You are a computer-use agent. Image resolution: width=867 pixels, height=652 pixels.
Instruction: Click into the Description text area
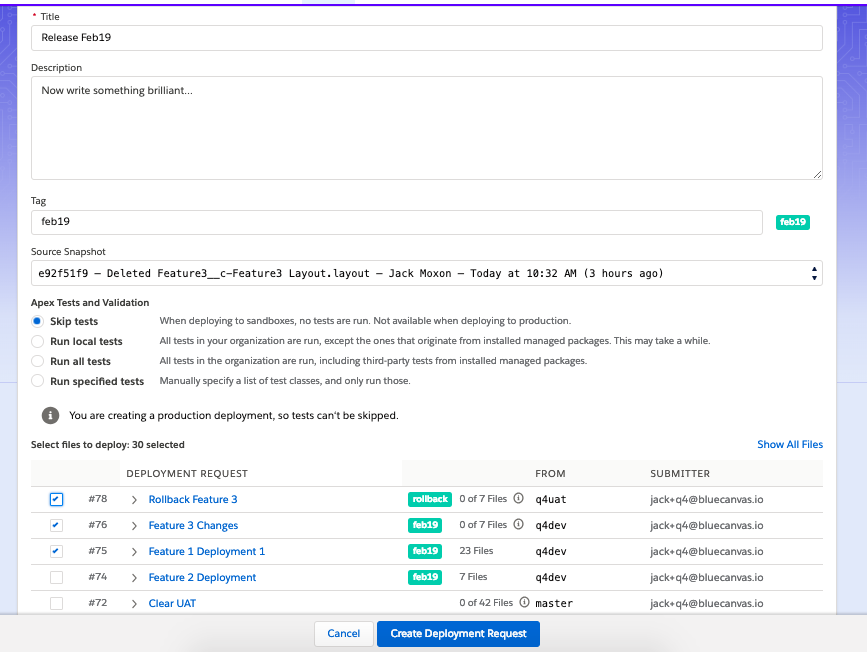pos(426,128)
